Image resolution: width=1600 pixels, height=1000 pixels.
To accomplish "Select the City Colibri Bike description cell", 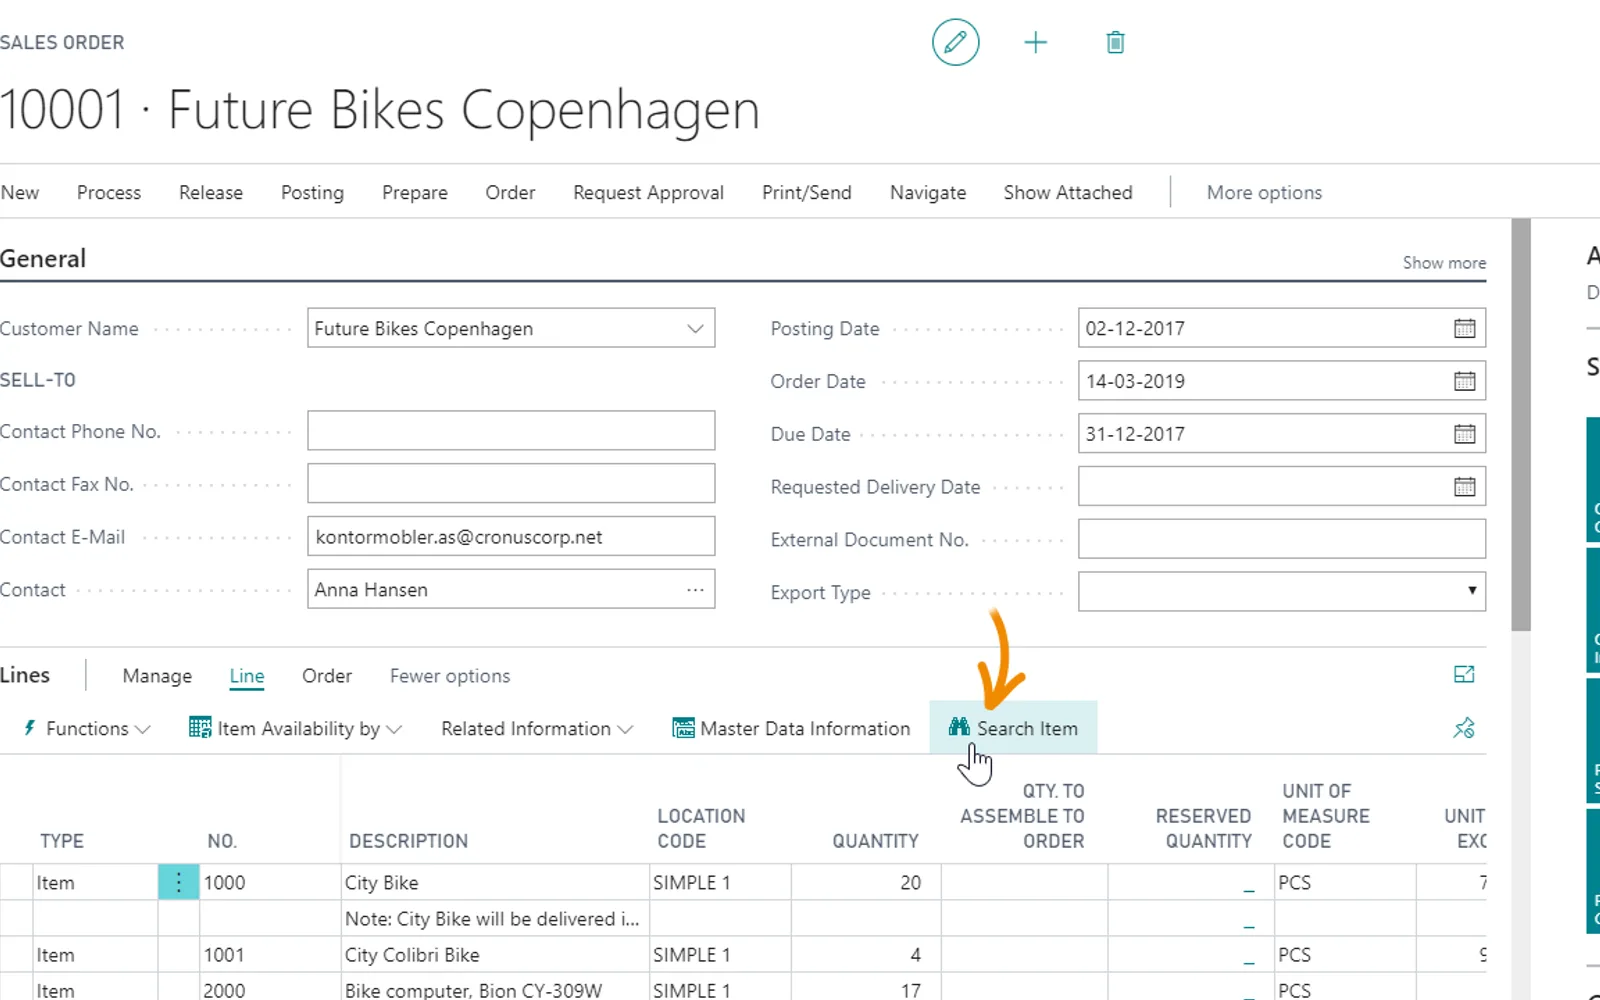I will pyautogui.click(x=495, y=955).
